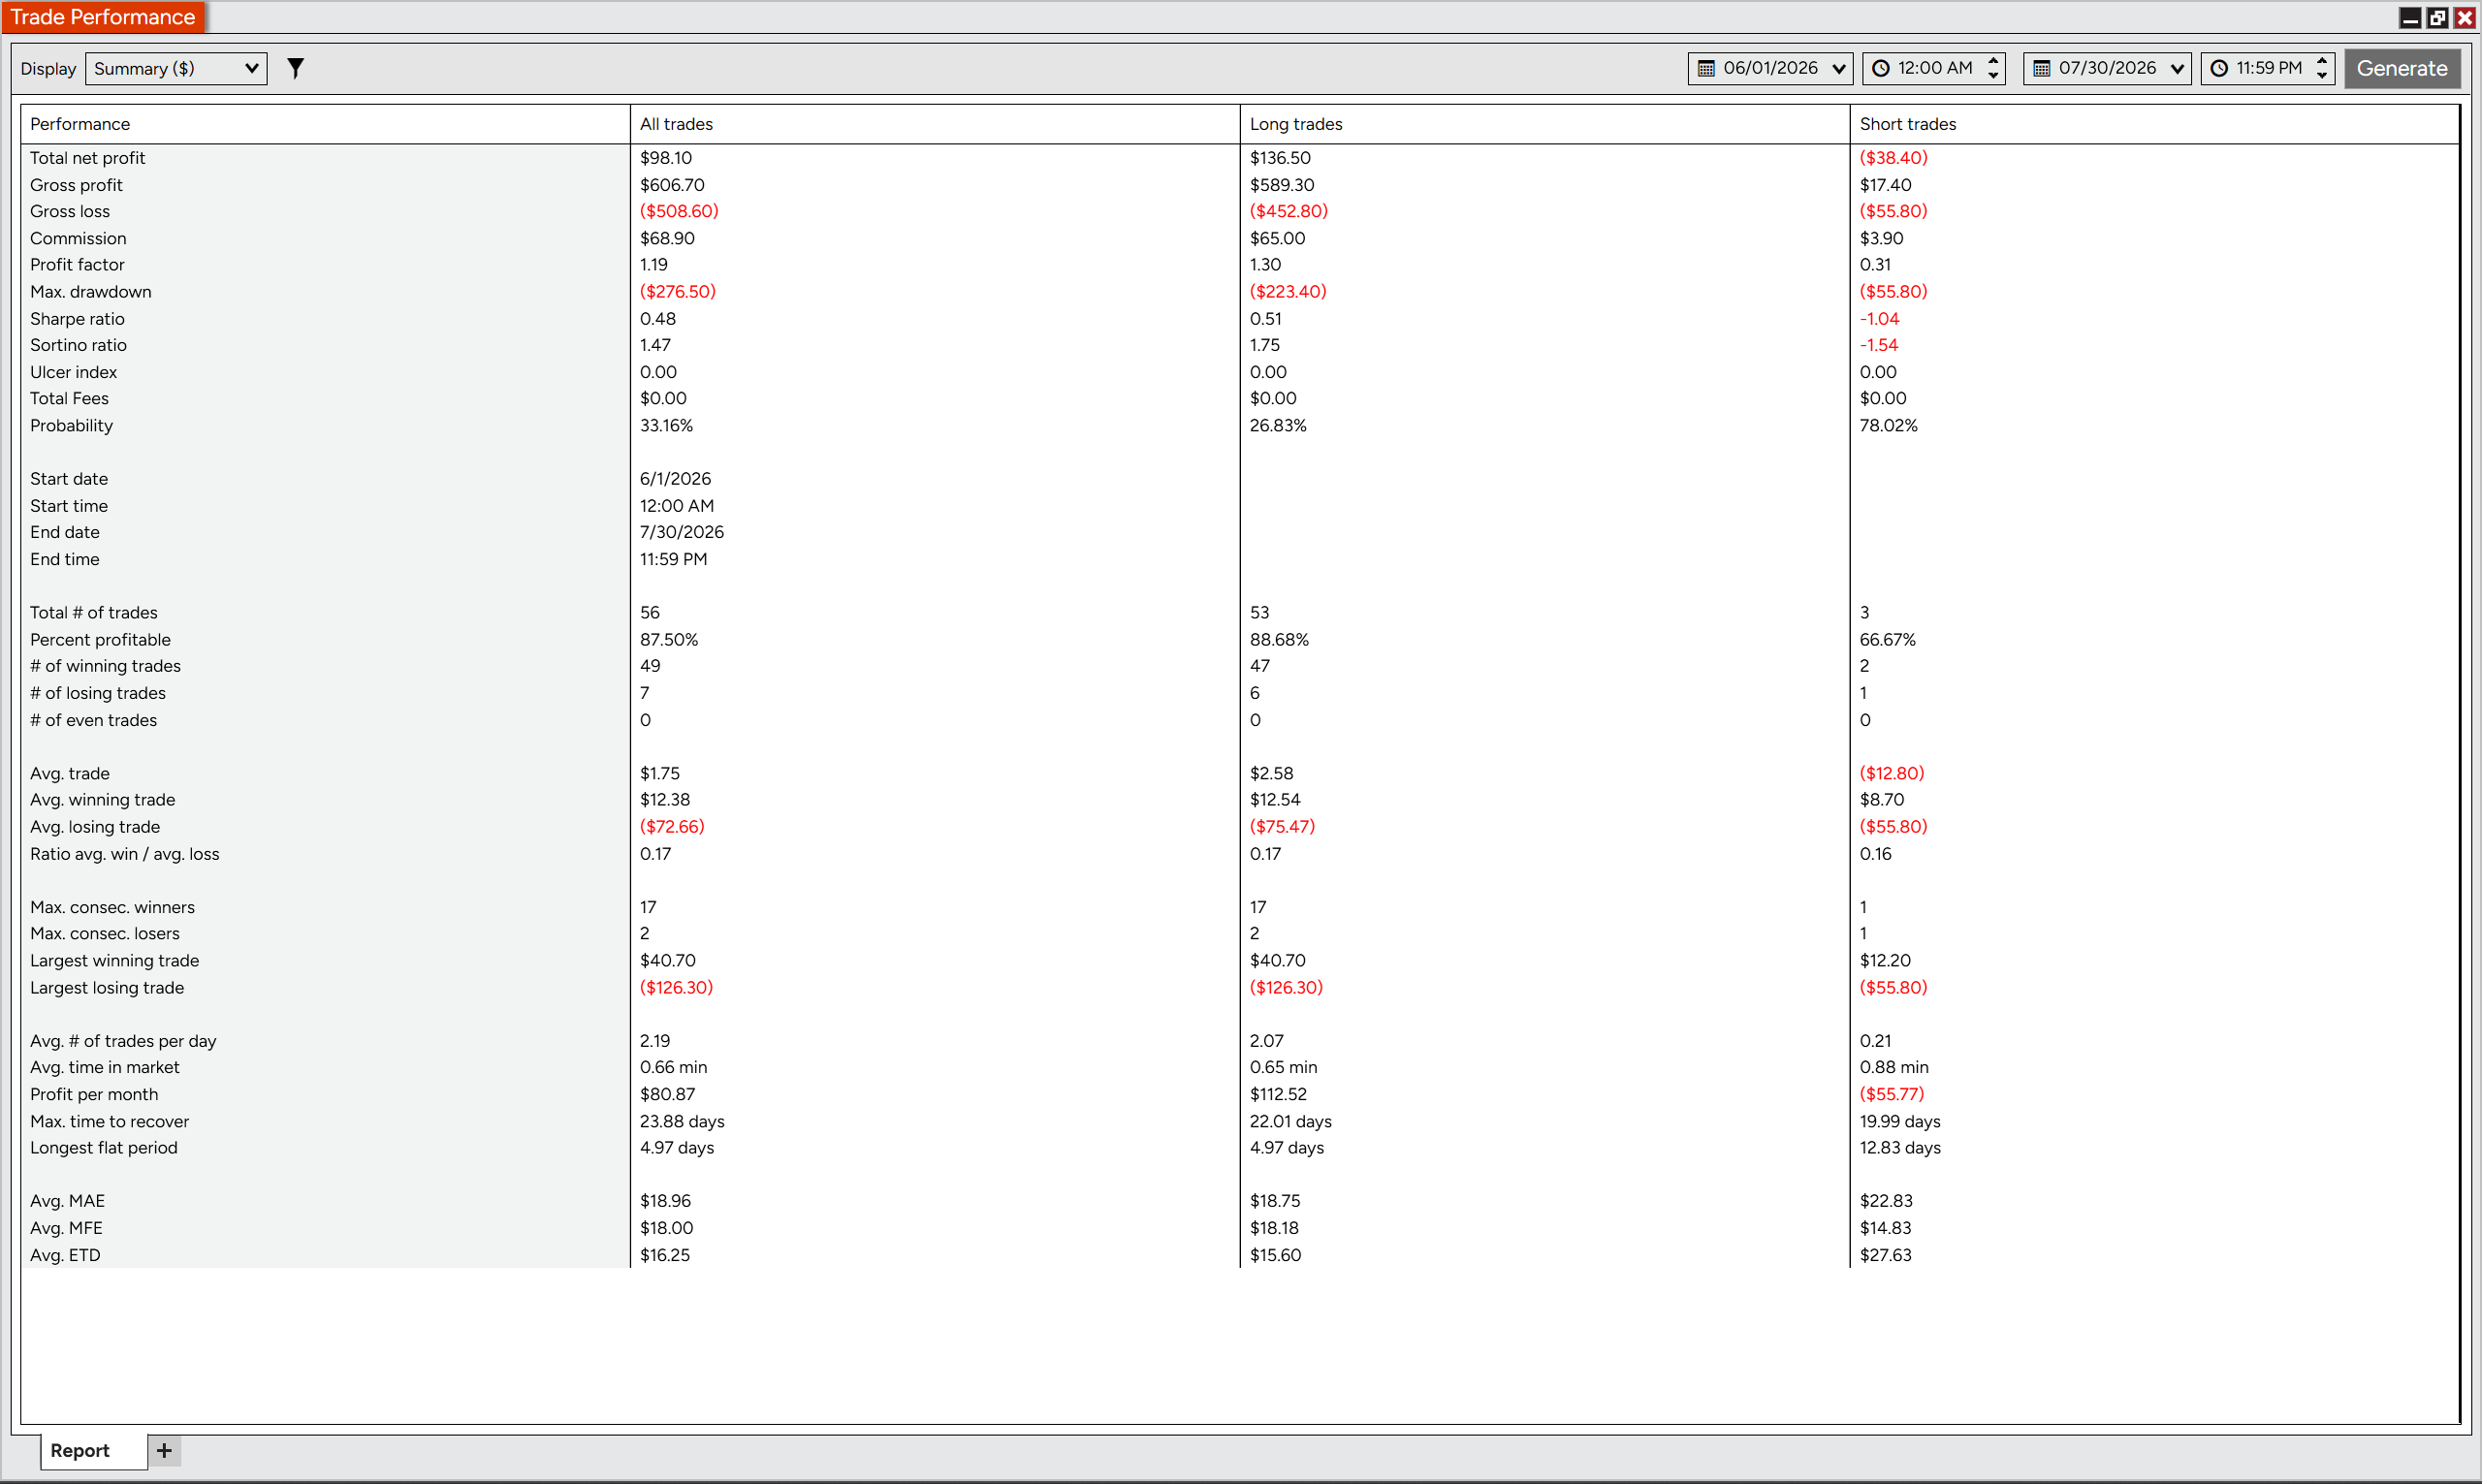
Task: Click the 07/30/2026 date field
Action: click(2106, 68)
